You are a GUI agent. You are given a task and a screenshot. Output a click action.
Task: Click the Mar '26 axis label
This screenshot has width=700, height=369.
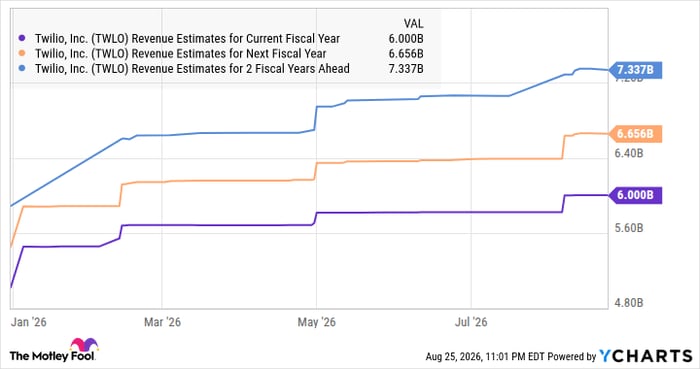click(162, 322)
